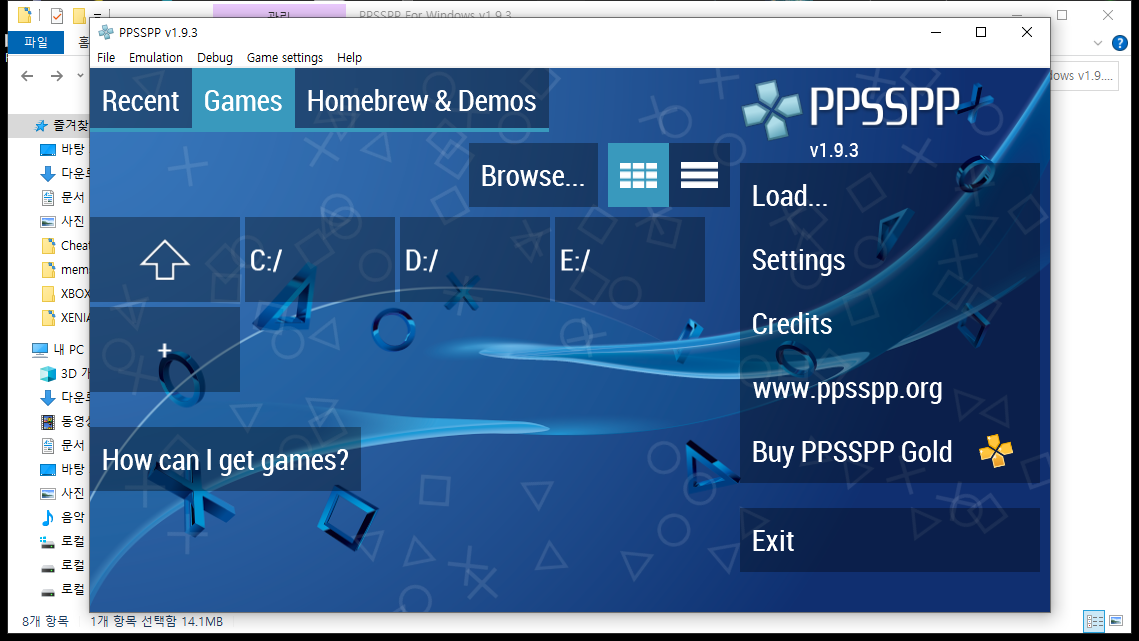The width and height of the screenshot is (1139, 641).
Task: Exit PPSSPP via Exit button
Action: pyautogui.click(x=890, y=540)
